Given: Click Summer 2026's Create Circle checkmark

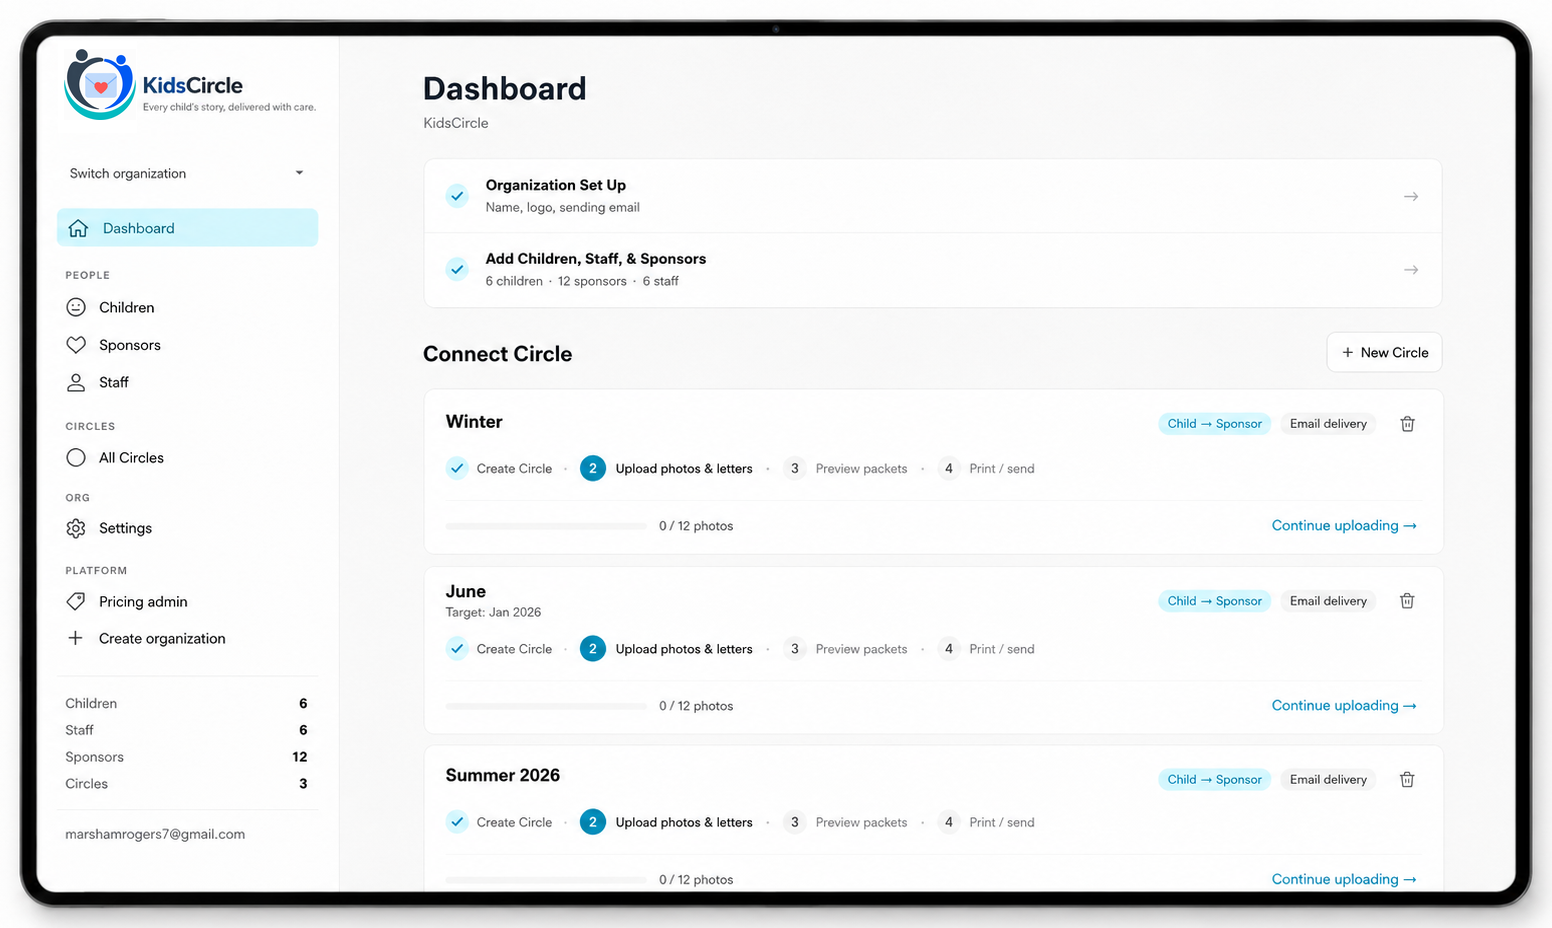Looking at the screenshot, I should pyautogui.click(x=457, y=822).
